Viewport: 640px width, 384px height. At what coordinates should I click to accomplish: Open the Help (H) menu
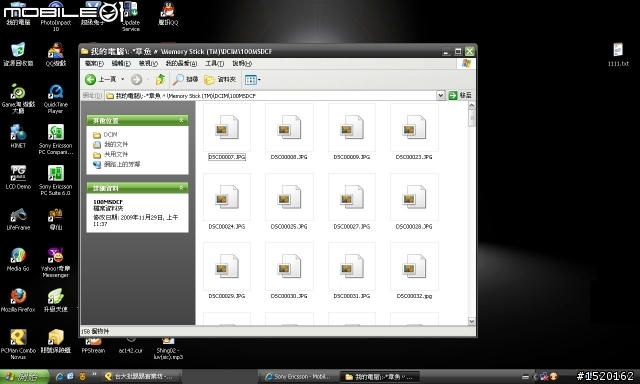pyautogui.click(x=242, y=64)
